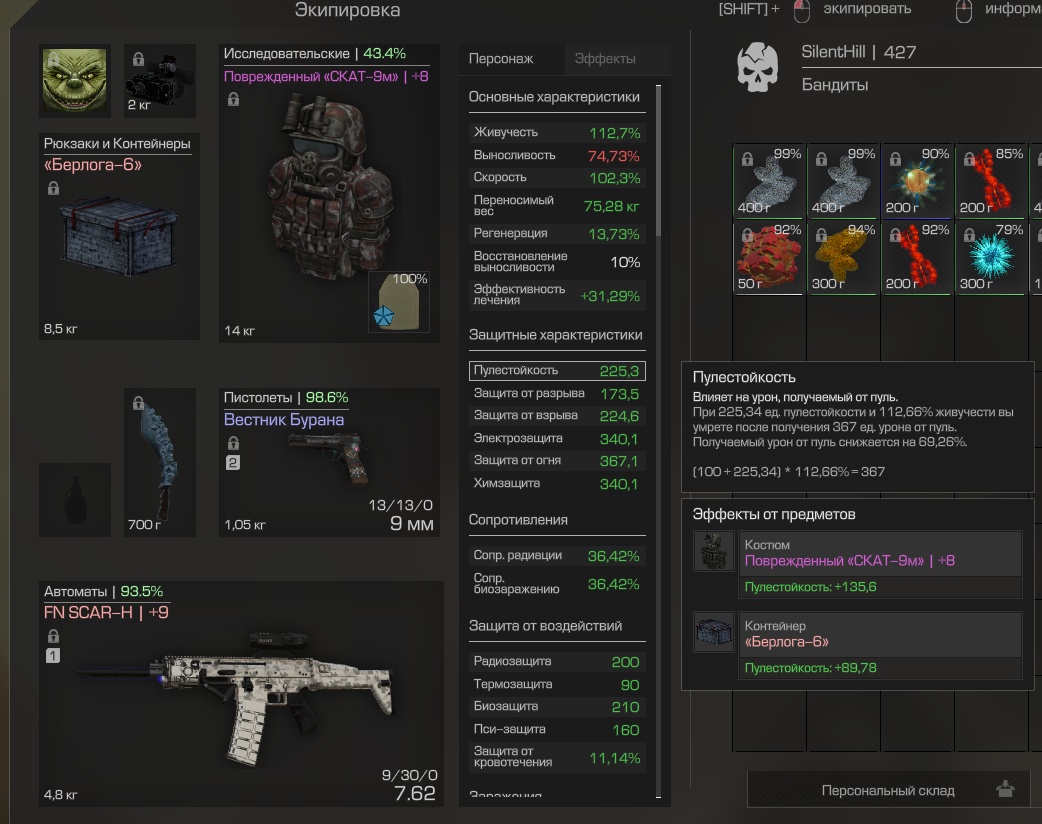Select the blue curved knife item
Viewport: 1042px width, 824px height.
click(x=159, y=462)
